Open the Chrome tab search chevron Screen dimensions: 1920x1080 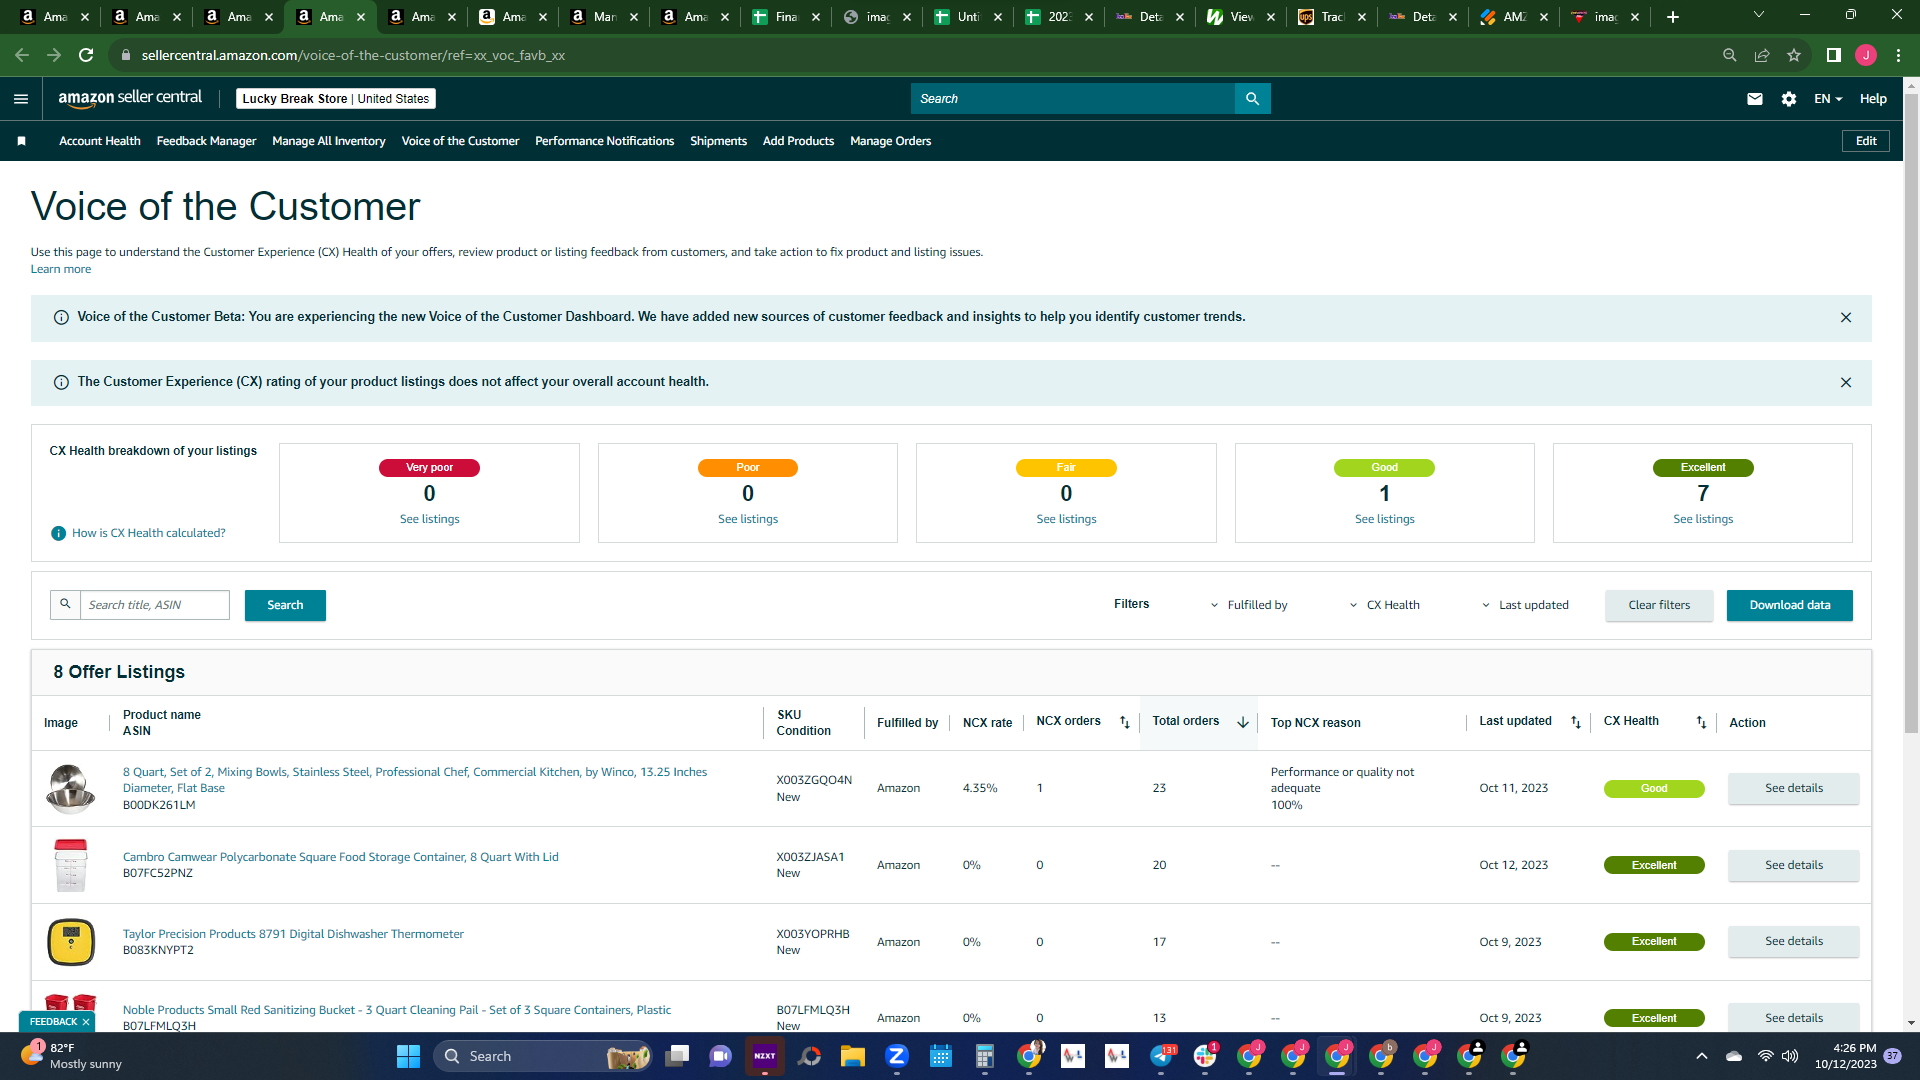point(1758,15)
